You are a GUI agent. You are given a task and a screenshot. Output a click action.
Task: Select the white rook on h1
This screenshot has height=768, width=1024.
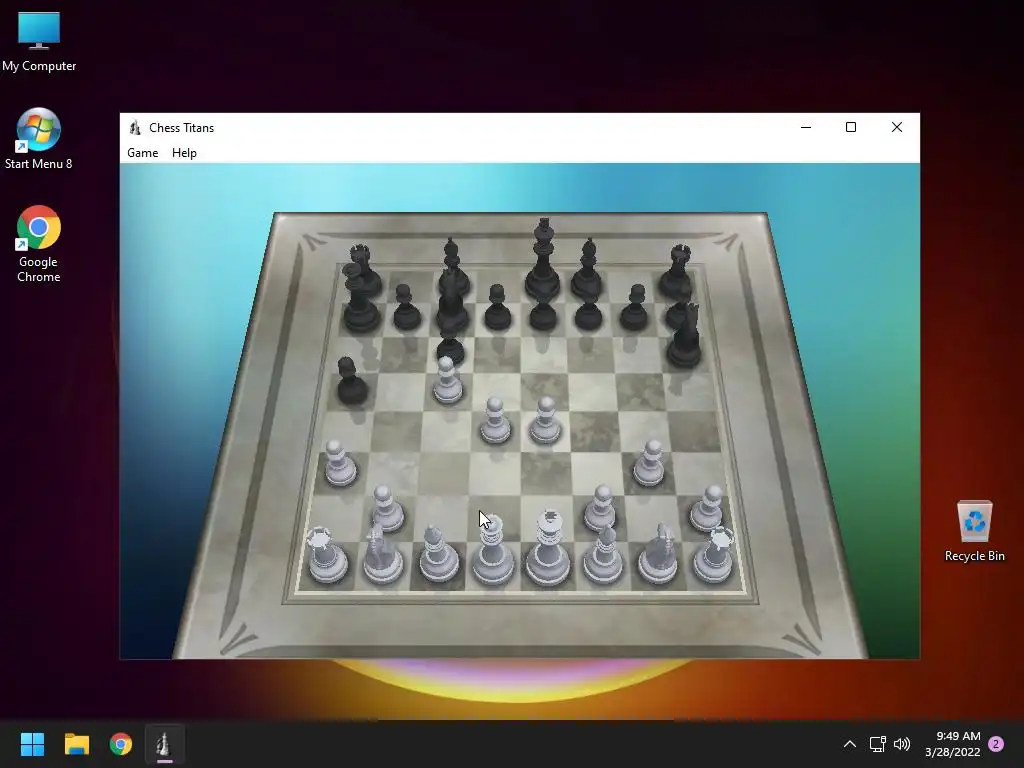(714, 554)
